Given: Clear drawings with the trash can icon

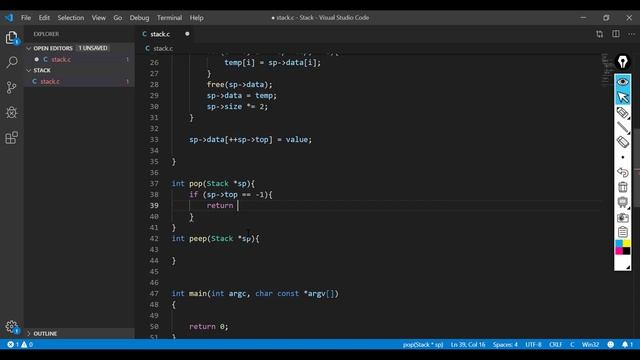Looking at the screenshot, I should 622,187.
